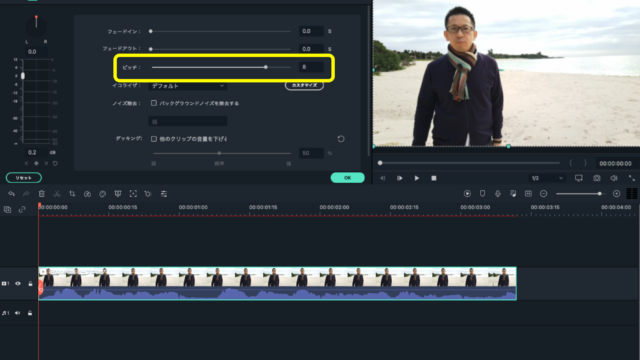
Task: Click the pitch value input field
Action: (x=311, y=67)
